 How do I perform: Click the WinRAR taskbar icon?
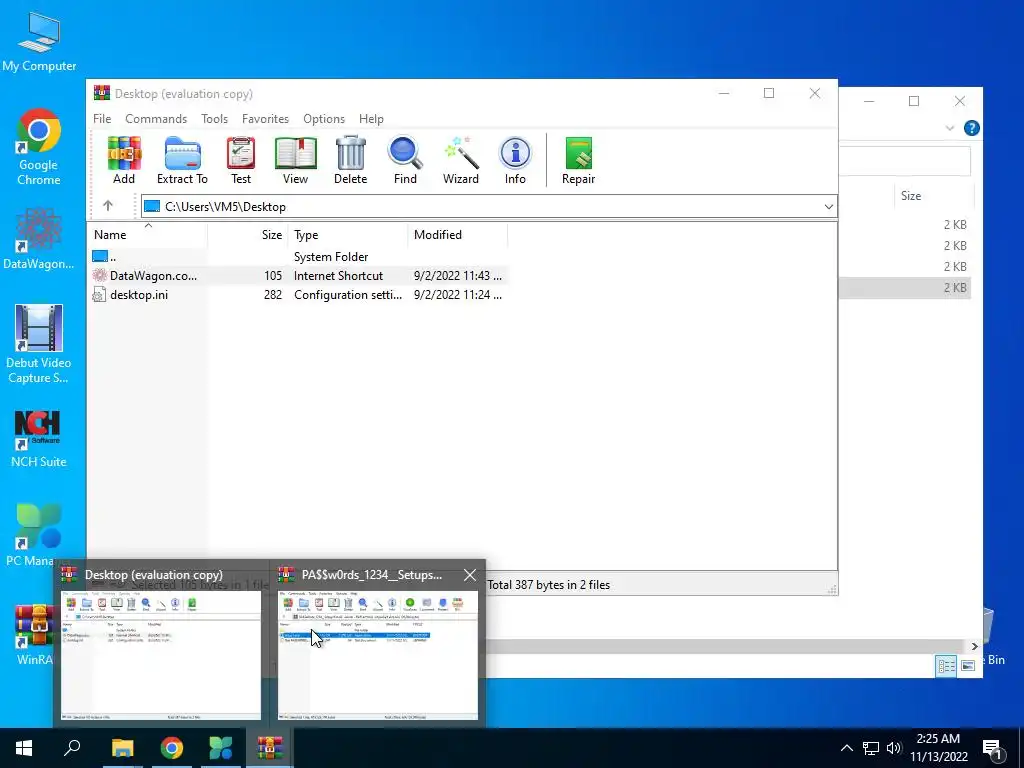[270, 748]
